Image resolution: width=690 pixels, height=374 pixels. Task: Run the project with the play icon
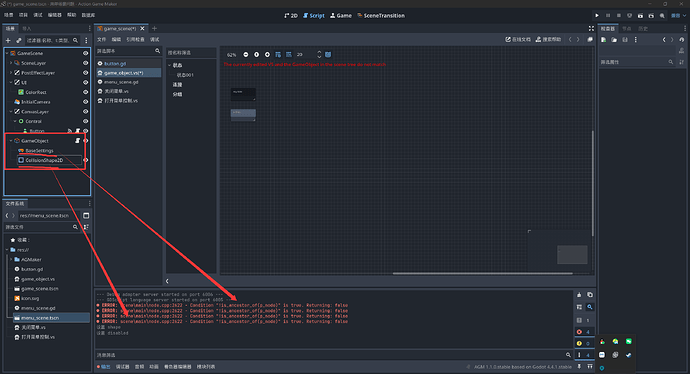(x=597, y=15)
